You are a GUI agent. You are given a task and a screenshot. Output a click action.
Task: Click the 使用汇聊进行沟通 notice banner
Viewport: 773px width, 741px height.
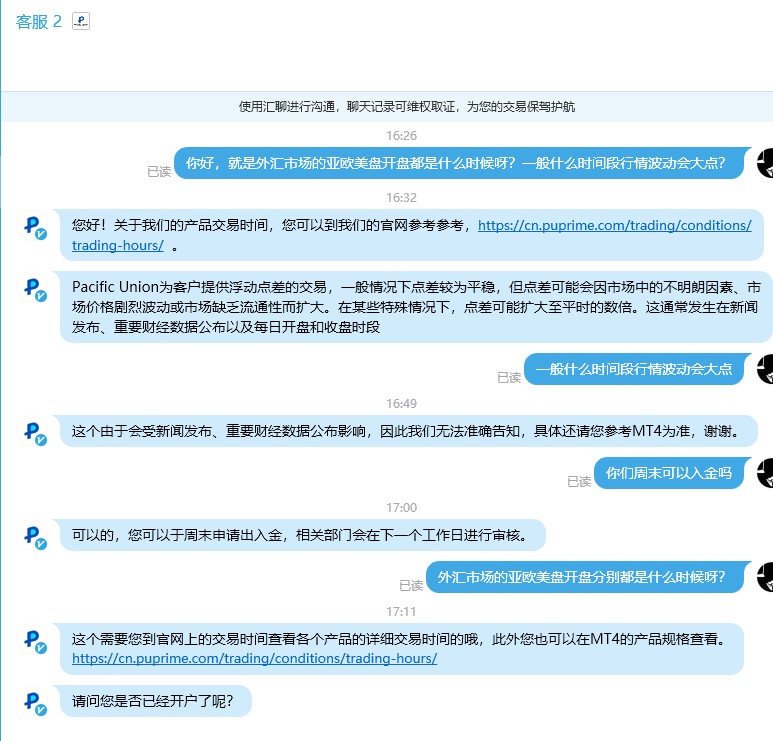click(x=387, y=106)
